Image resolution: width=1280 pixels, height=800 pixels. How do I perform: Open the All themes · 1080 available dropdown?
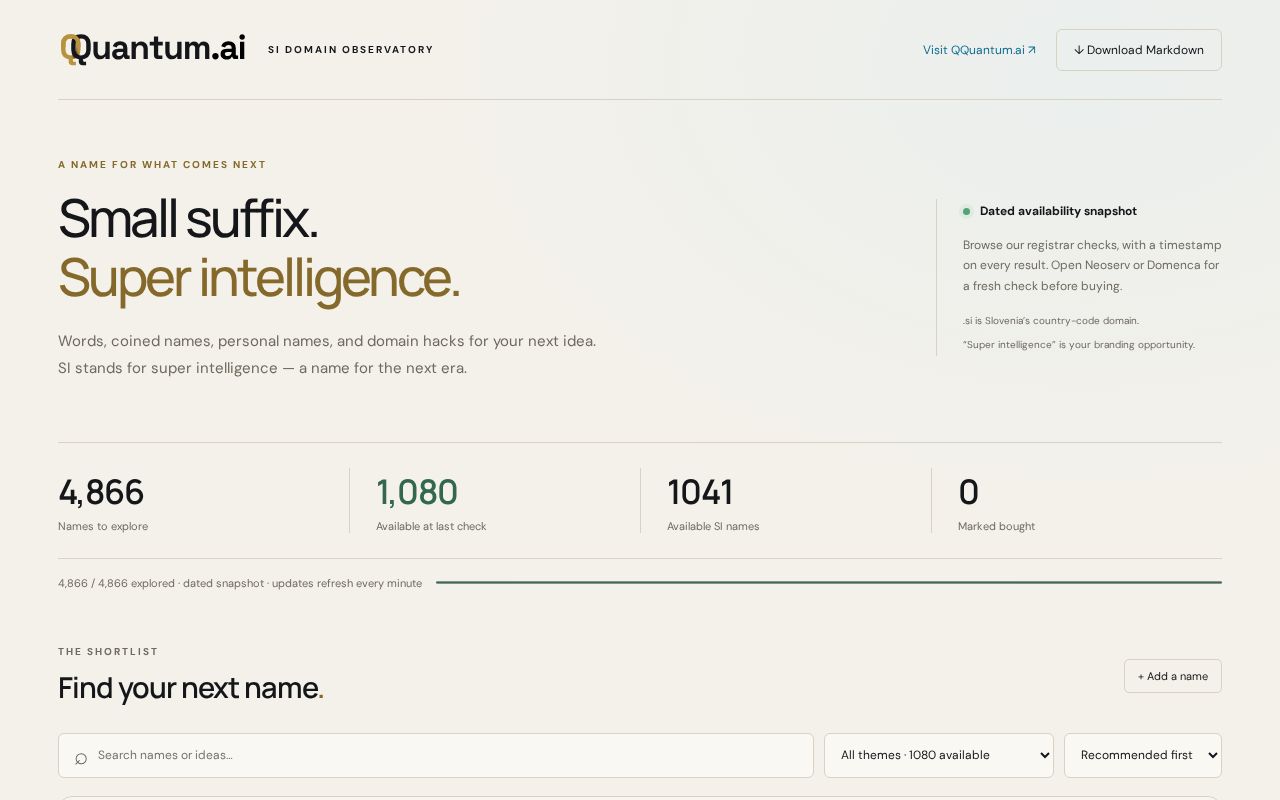pos(938,755)
